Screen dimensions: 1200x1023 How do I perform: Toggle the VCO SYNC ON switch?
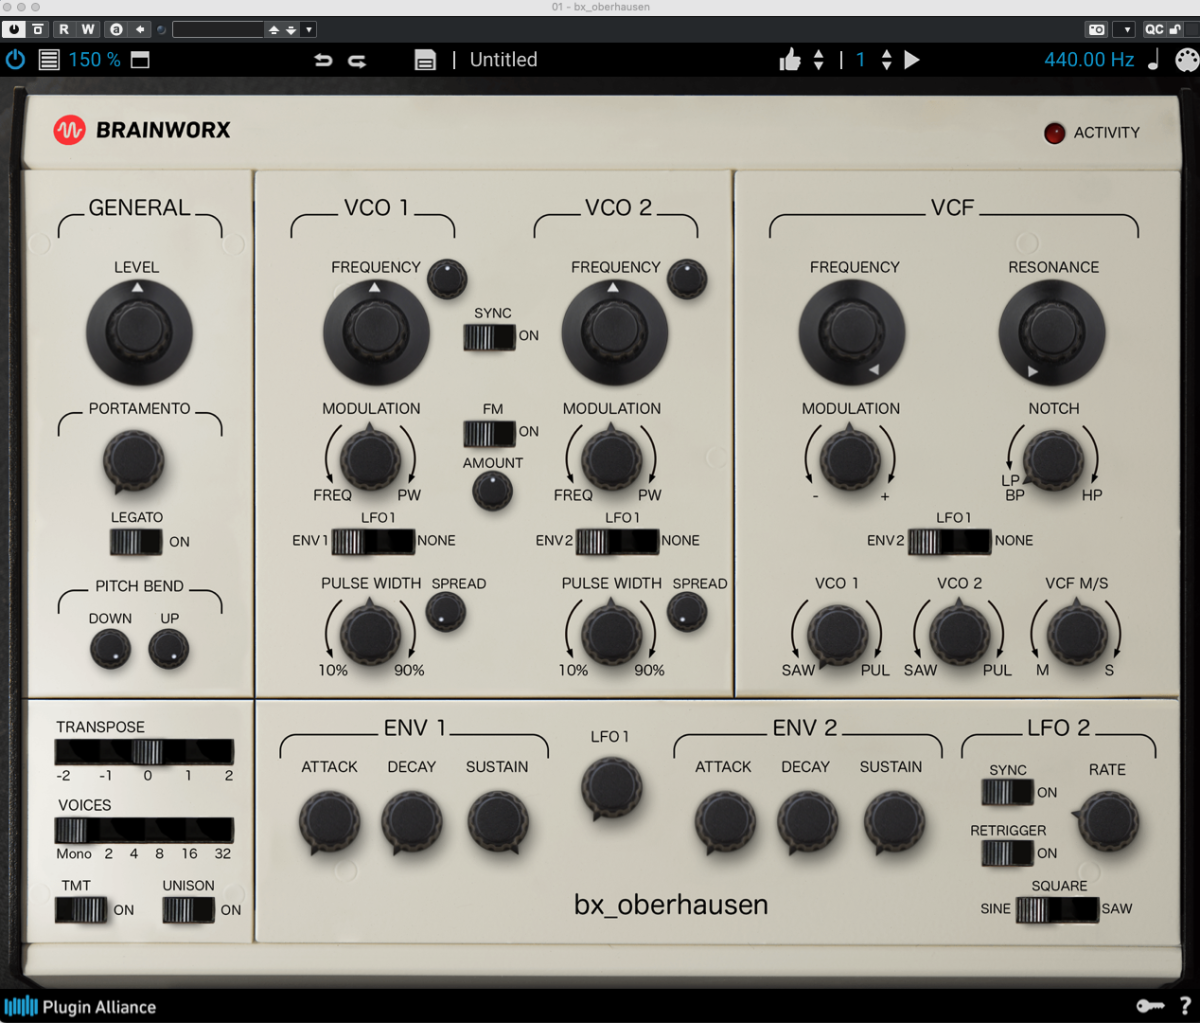pos(489,337)
